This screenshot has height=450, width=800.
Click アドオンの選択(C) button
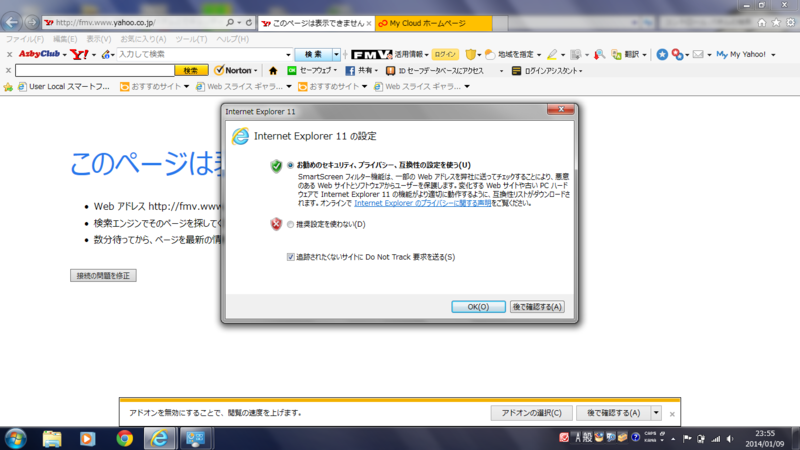tap(531, 413)
